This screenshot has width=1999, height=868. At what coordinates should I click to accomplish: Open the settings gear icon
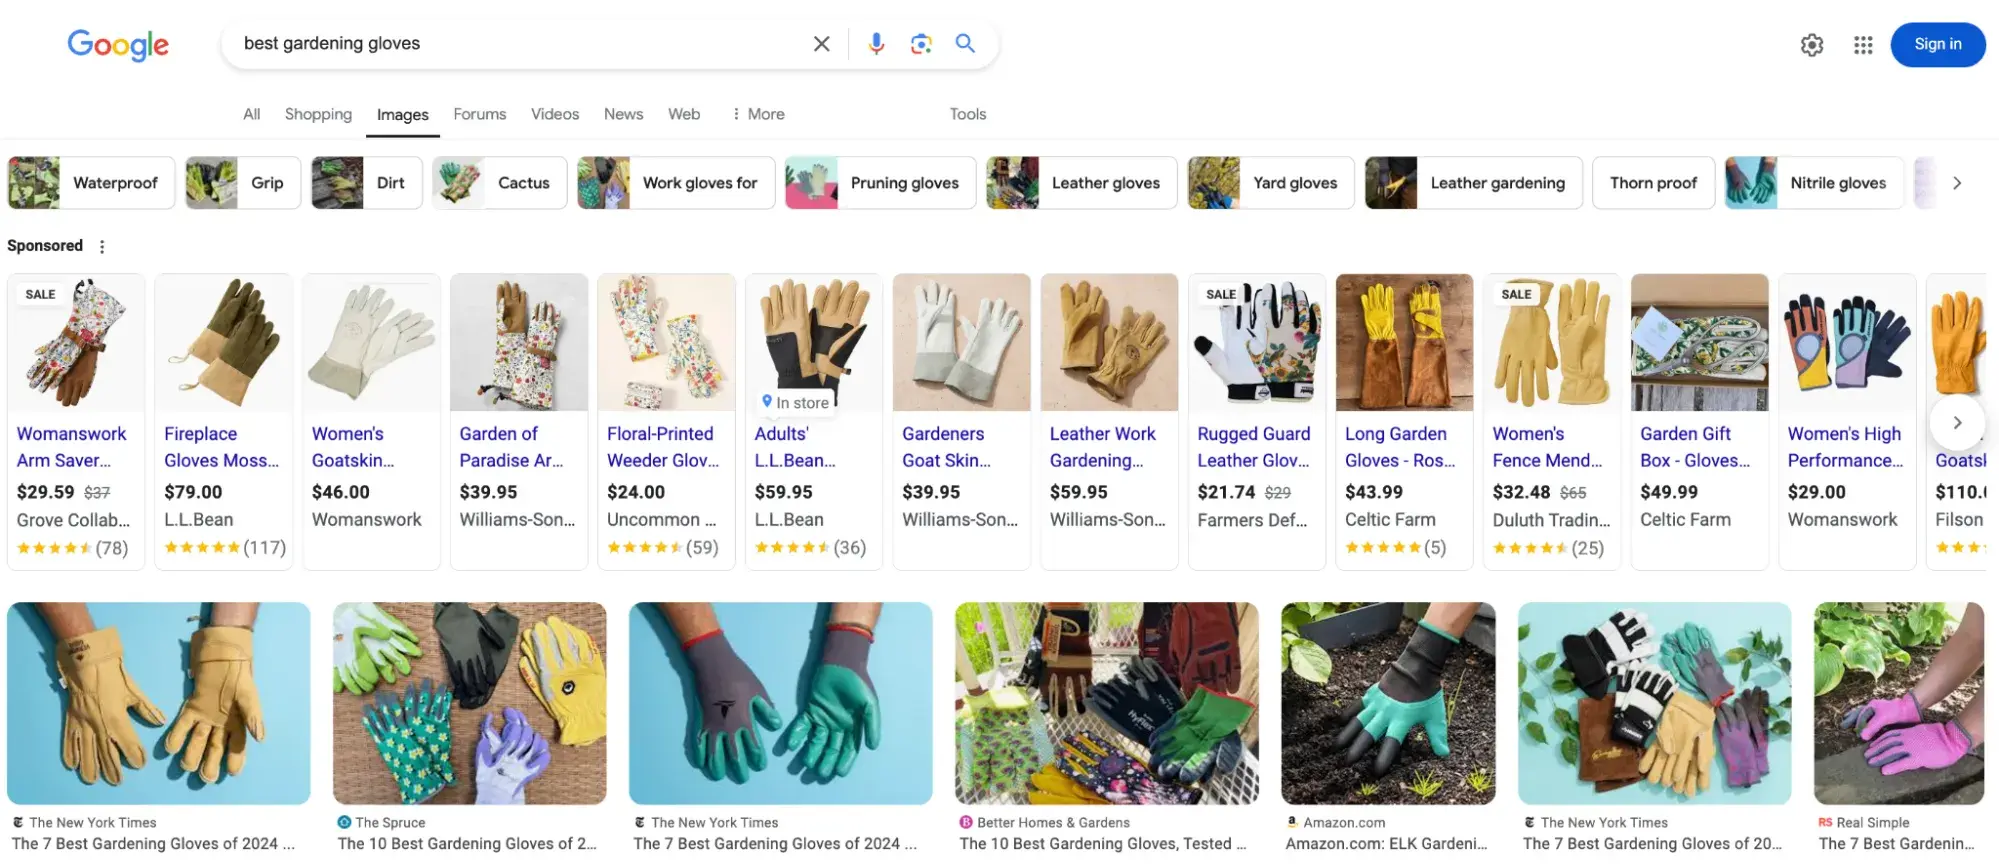[x=1811, y=45]
